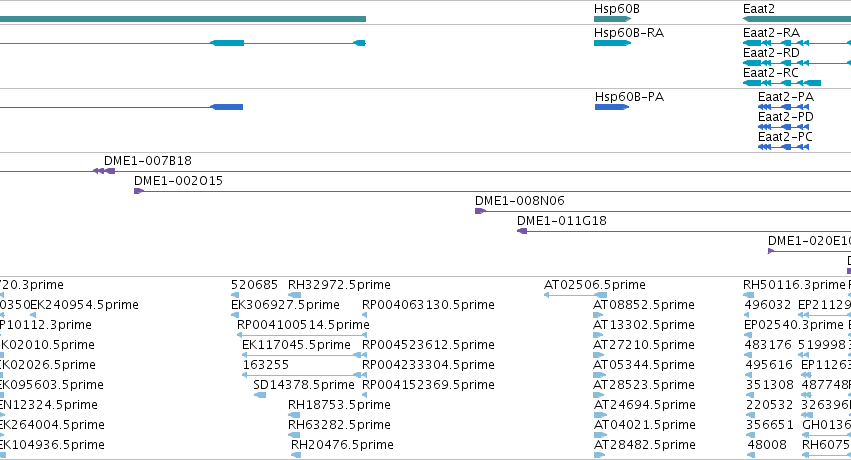This screenshot has height=460, width=851.
Task: Select EST RH50116.3prime
Action: click(795, 285)
